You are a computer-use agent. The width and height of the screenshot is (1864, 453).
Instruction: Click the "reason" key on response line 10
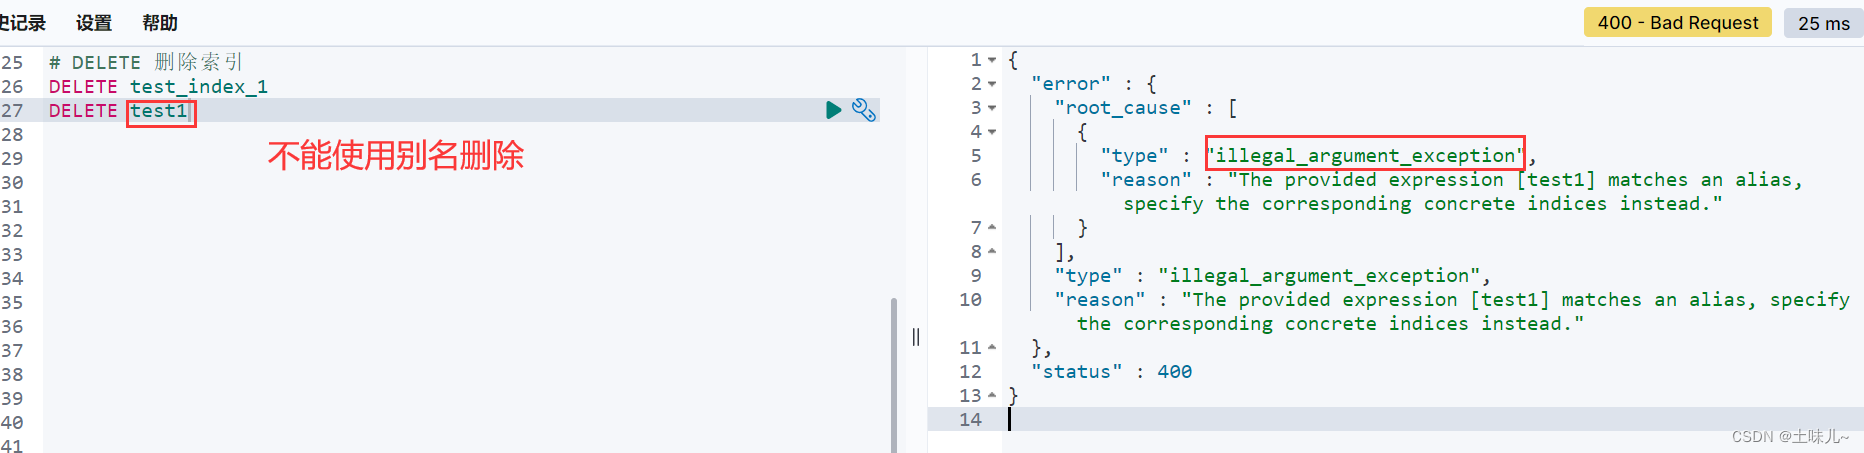[1100, 300]
